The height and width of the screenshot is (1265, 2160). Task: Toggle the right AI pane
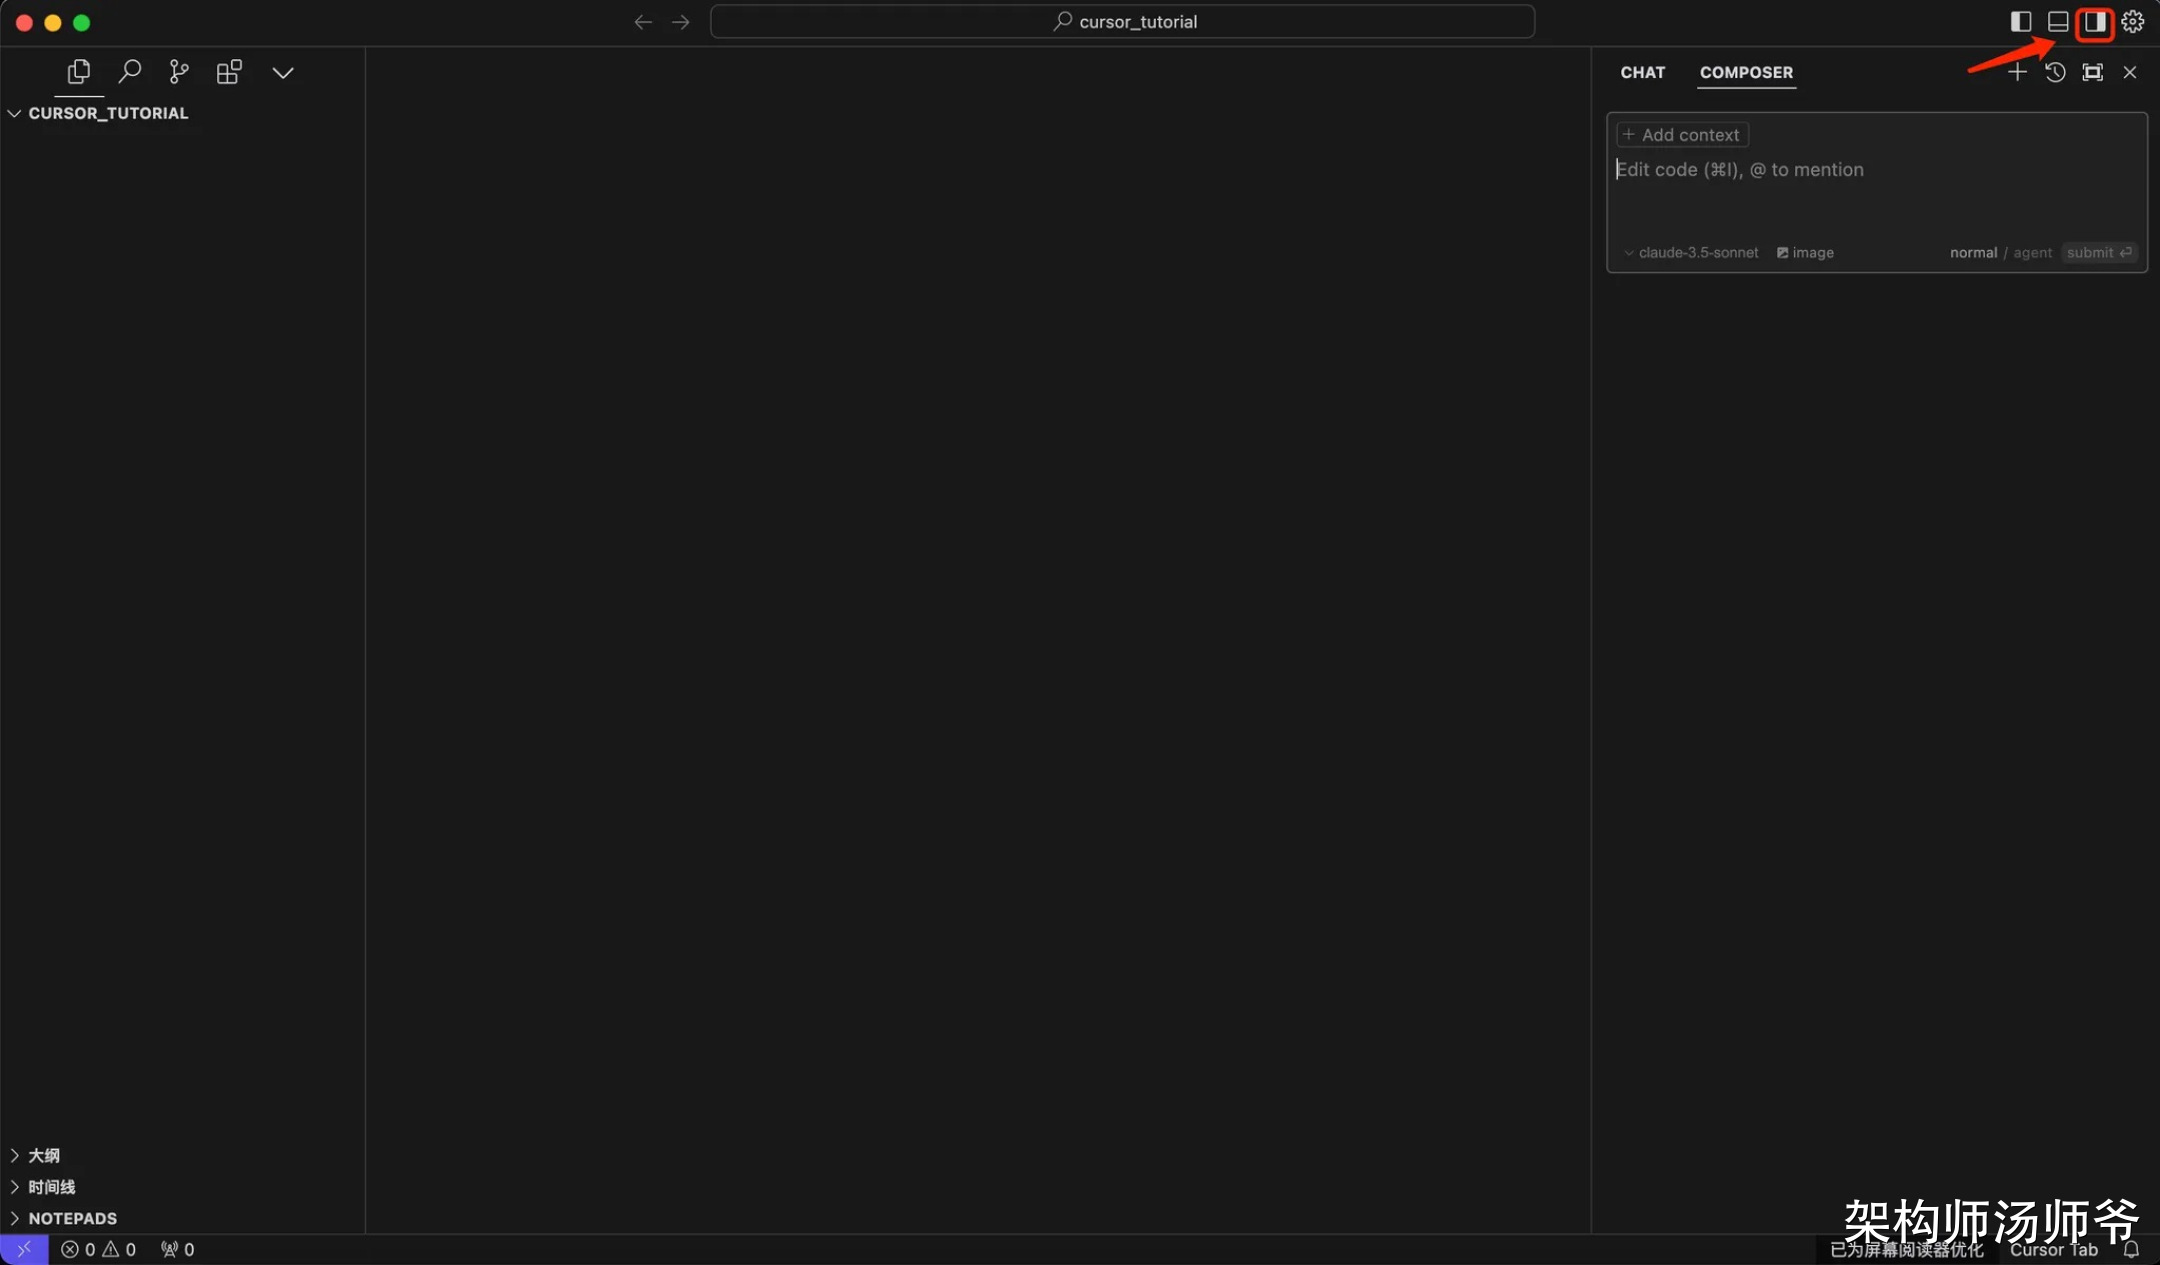tap(2094, 22)
